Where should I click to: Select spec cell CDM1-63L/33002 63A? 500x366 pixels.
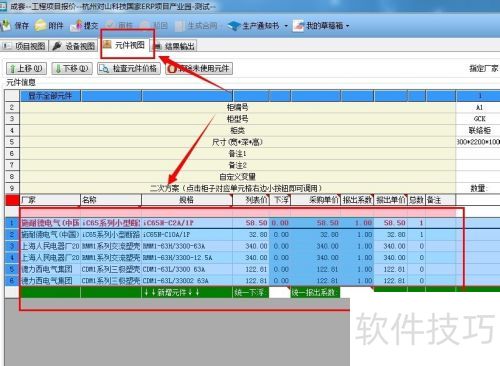point(187,281)
